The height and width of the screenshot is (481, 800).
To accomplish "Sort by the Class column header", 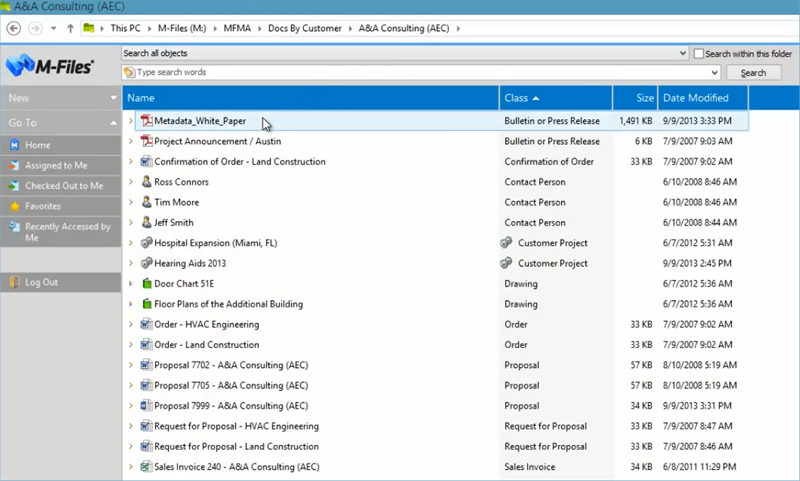I will [556, 98].
